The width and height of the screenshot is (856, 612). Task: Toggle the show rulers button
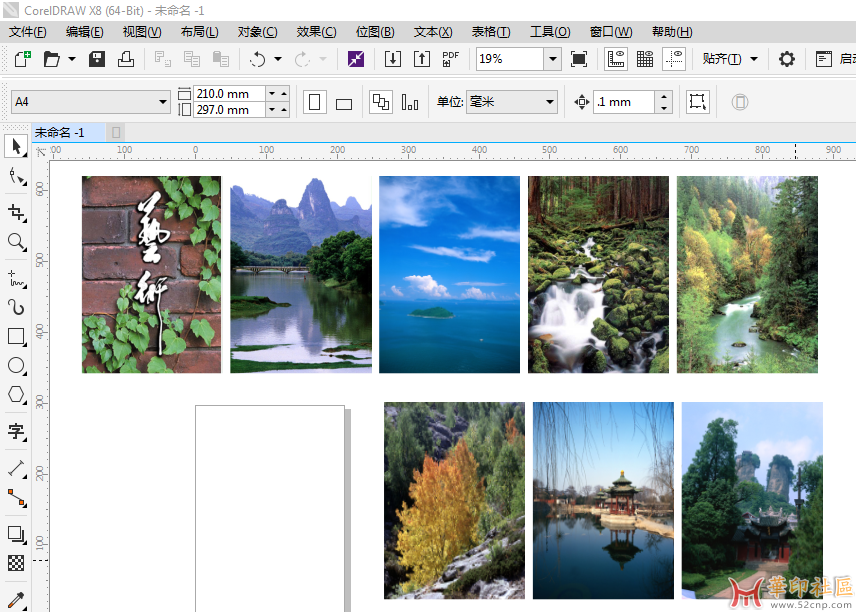click(x=616, y=58)
